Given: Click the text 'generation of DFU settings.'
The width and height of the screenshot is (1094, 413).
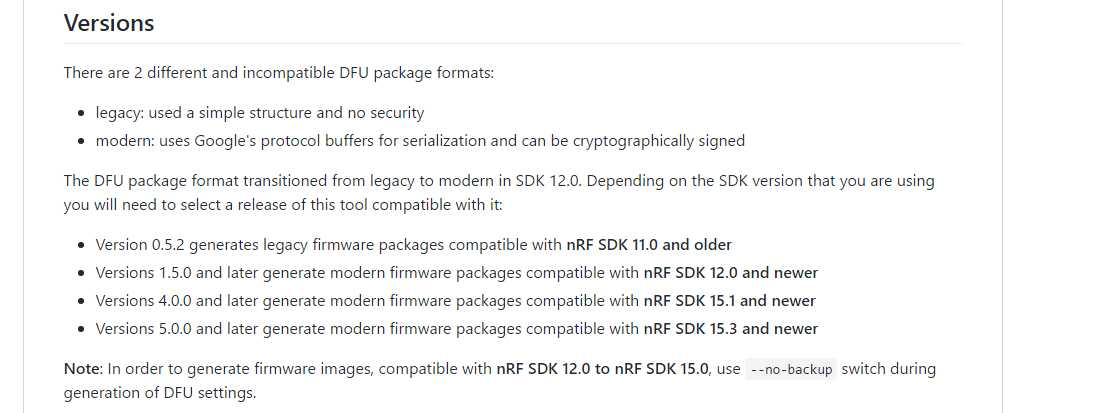Looking at the screenshot, I should [x=160, y=393].
